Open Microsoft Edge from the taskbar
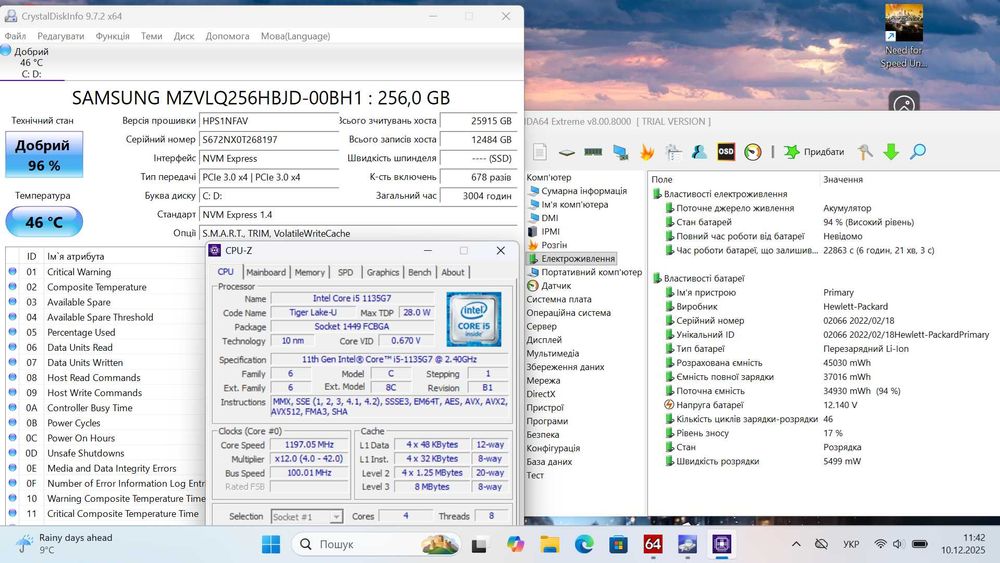This screenshot has height=563, width=1000. pos(584,545)
